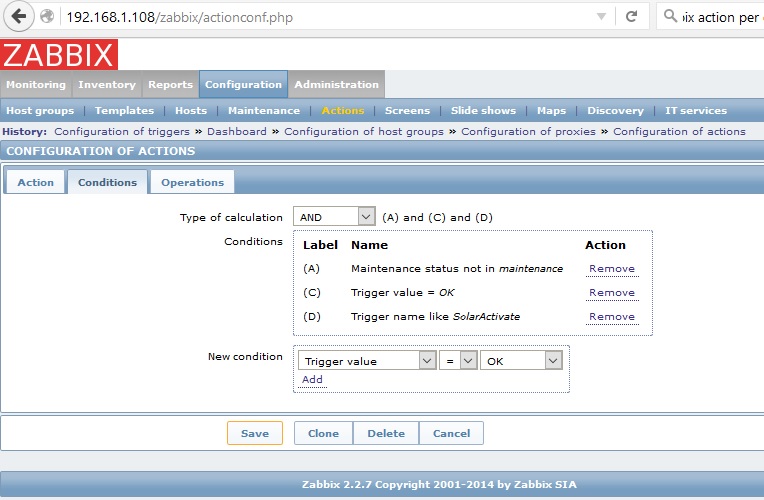Click the Label column header
Viewport: 764px width, 500px height.
pos(320,245)
